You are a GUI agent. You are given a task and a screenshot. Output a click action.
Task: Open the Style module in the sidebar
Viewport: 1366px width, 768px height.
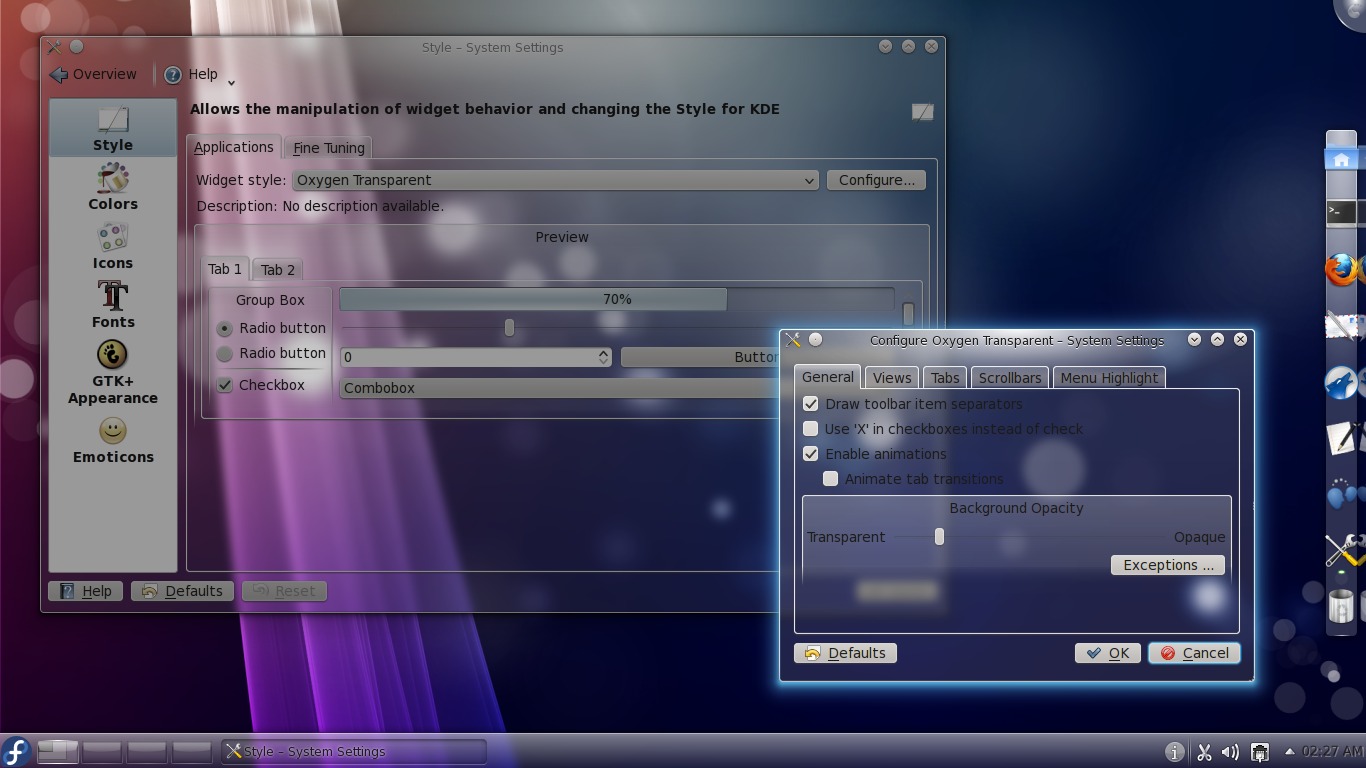[x=112, y=127]
